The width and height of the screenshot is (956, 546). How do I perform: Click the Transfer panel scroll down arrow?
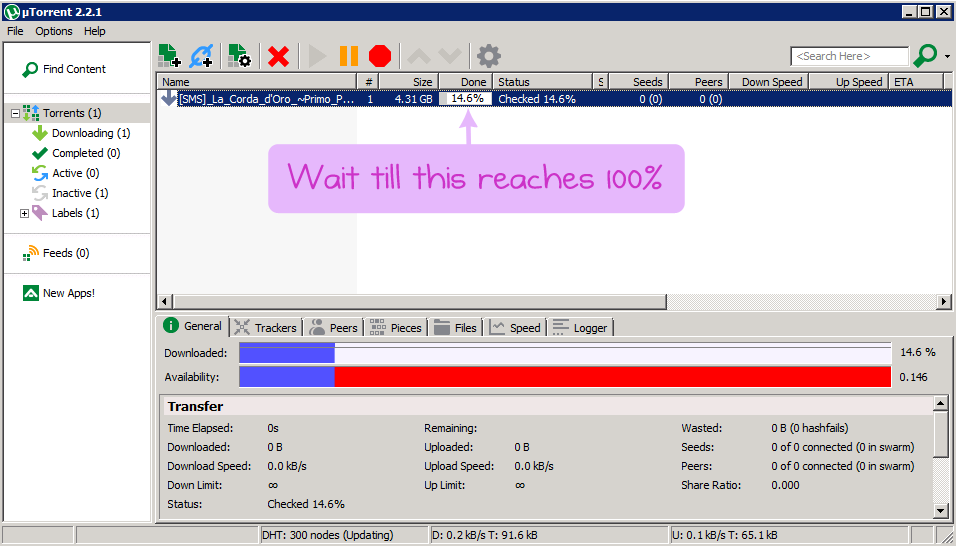pyautogui.click(x=941, y=511)
